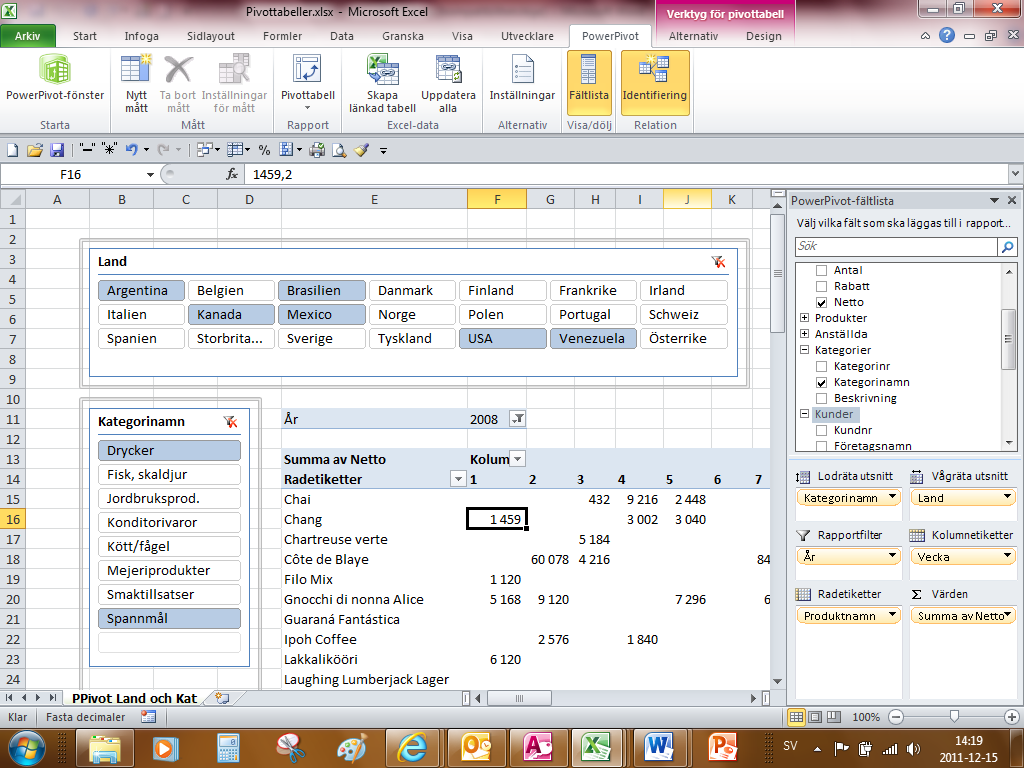Click the formula bar showing 1459,2

(x=626, y=174)
